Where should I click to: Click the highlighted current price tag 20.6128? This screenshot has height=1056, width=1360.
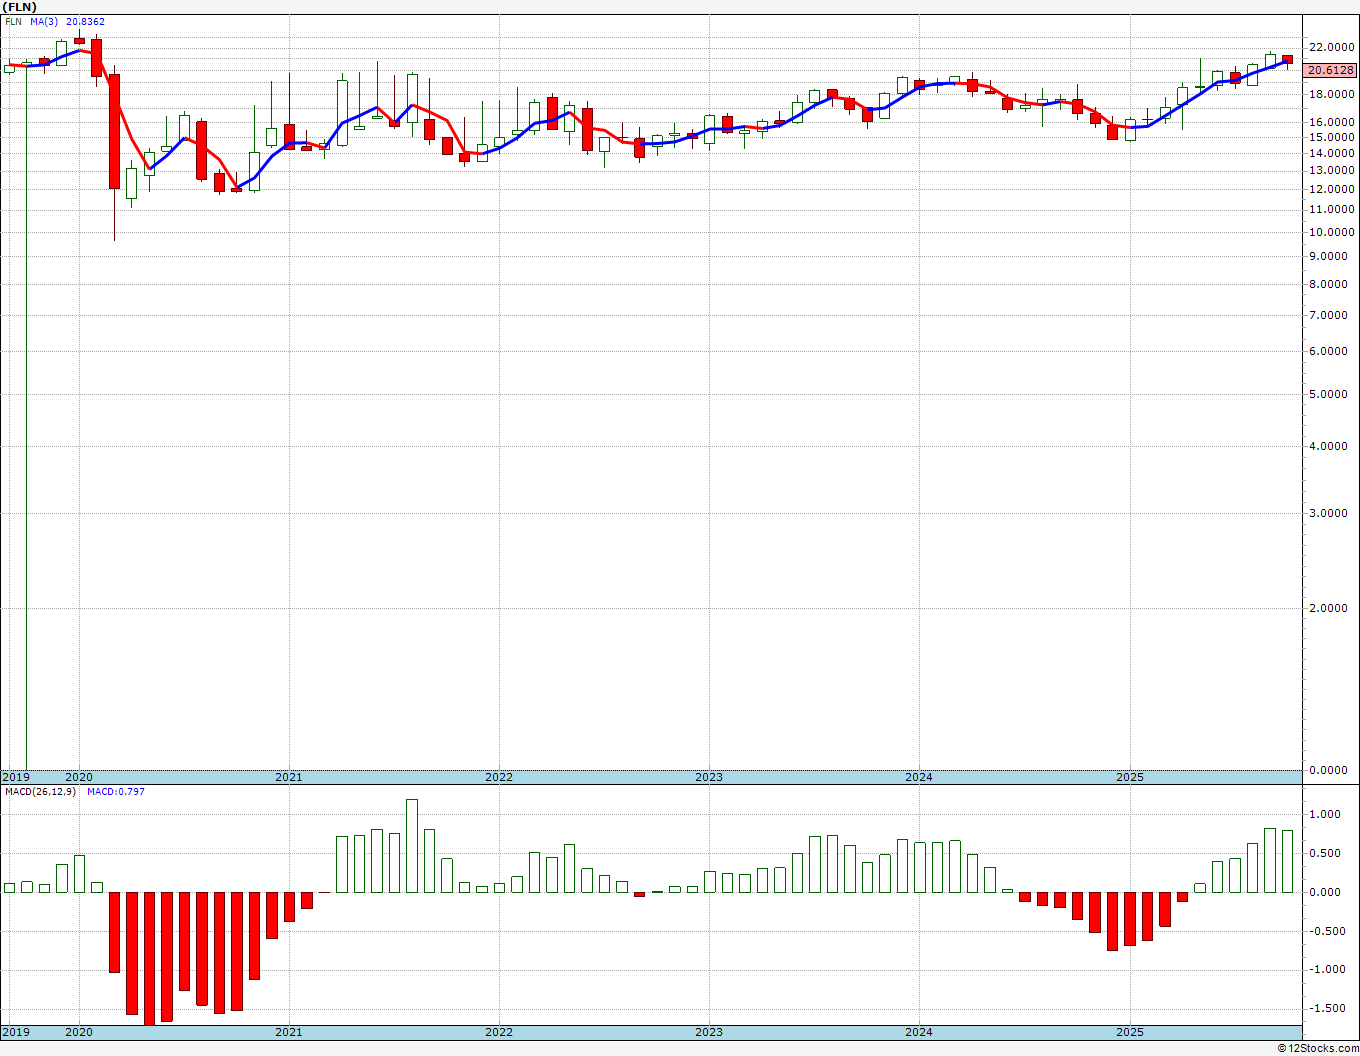(1331, 70)
